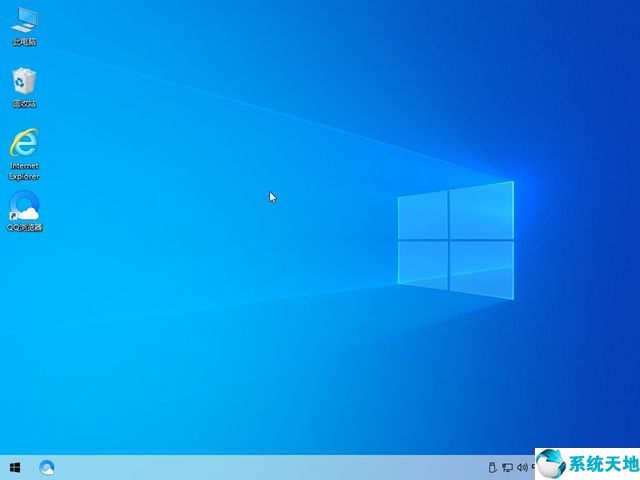Launch QQ Browser from the taskbar

pos(47,467)
